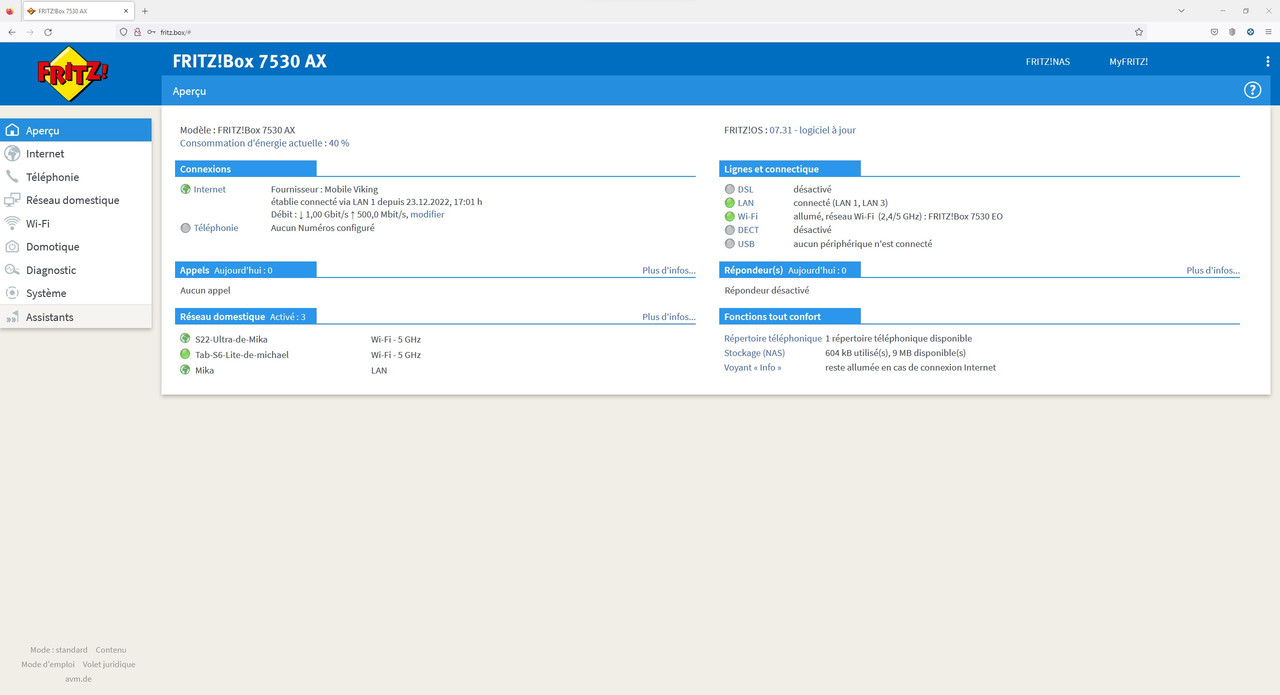Click the green icon beside Tab-S6-Lite-de-michael
Viewport: 1280px width, 695px height.
click(x=185, y=354)
